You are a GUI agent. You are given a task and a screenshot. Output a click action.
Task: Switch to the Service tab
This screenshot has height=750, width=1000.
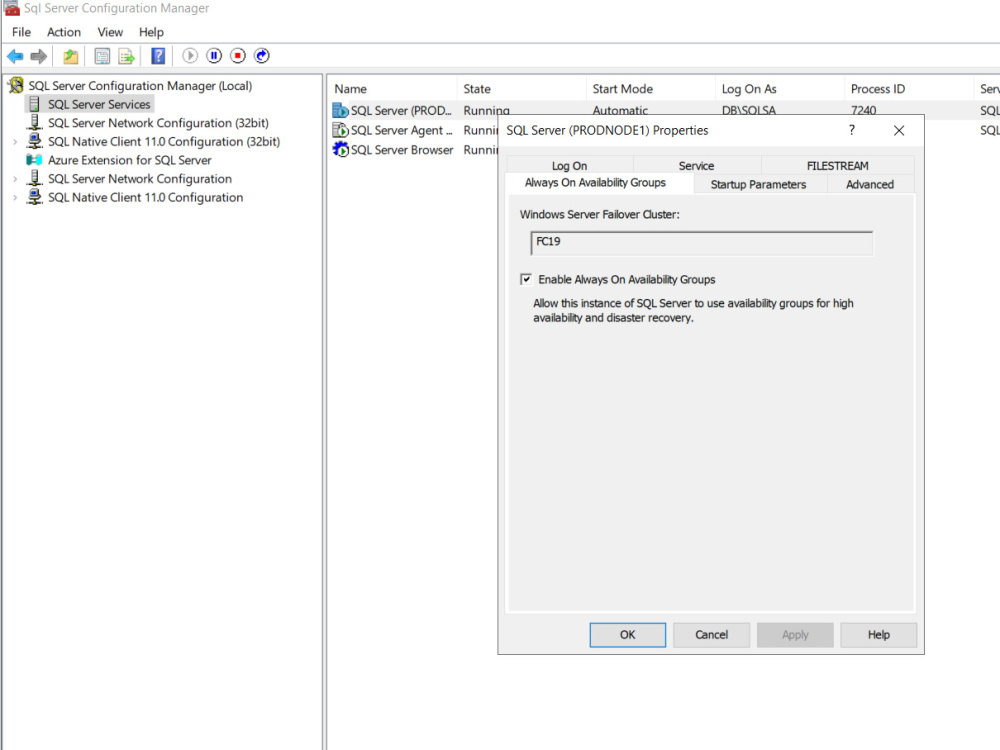tap(696, 165)
